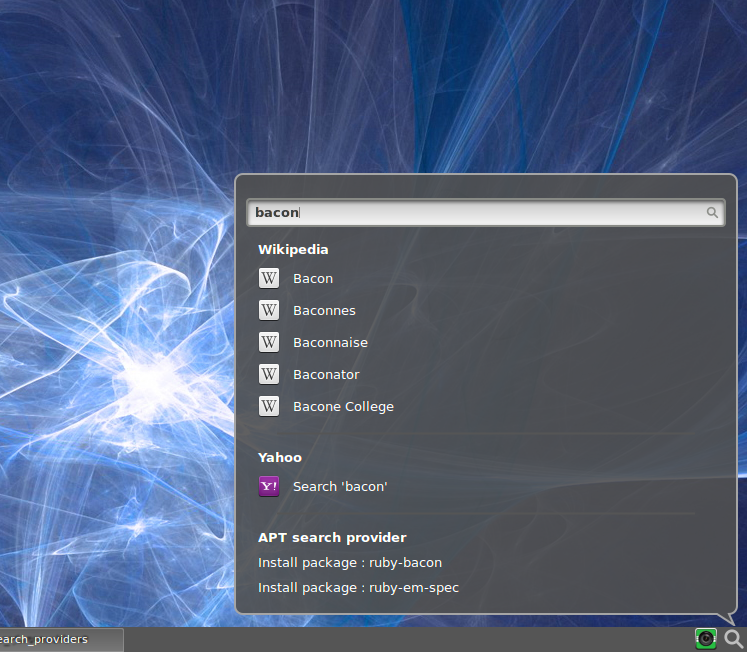
Task: Click the green camera applet in the panel
Action: tap(706, 639)
